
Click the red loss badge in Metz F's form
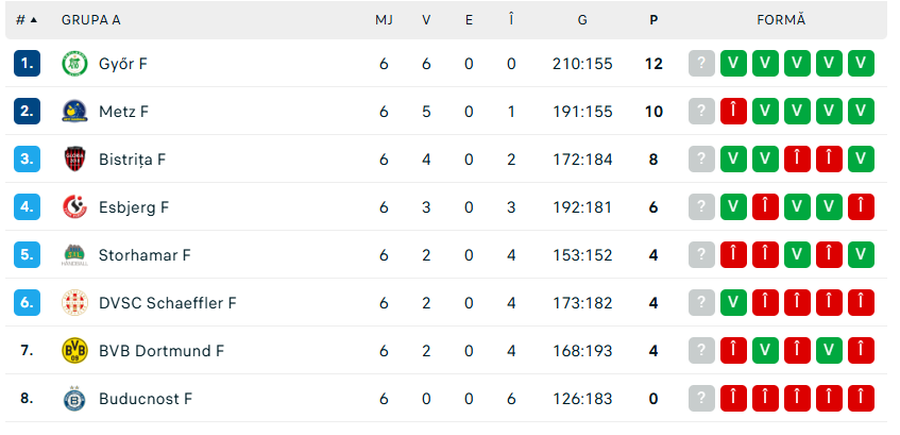coord(734,112)
